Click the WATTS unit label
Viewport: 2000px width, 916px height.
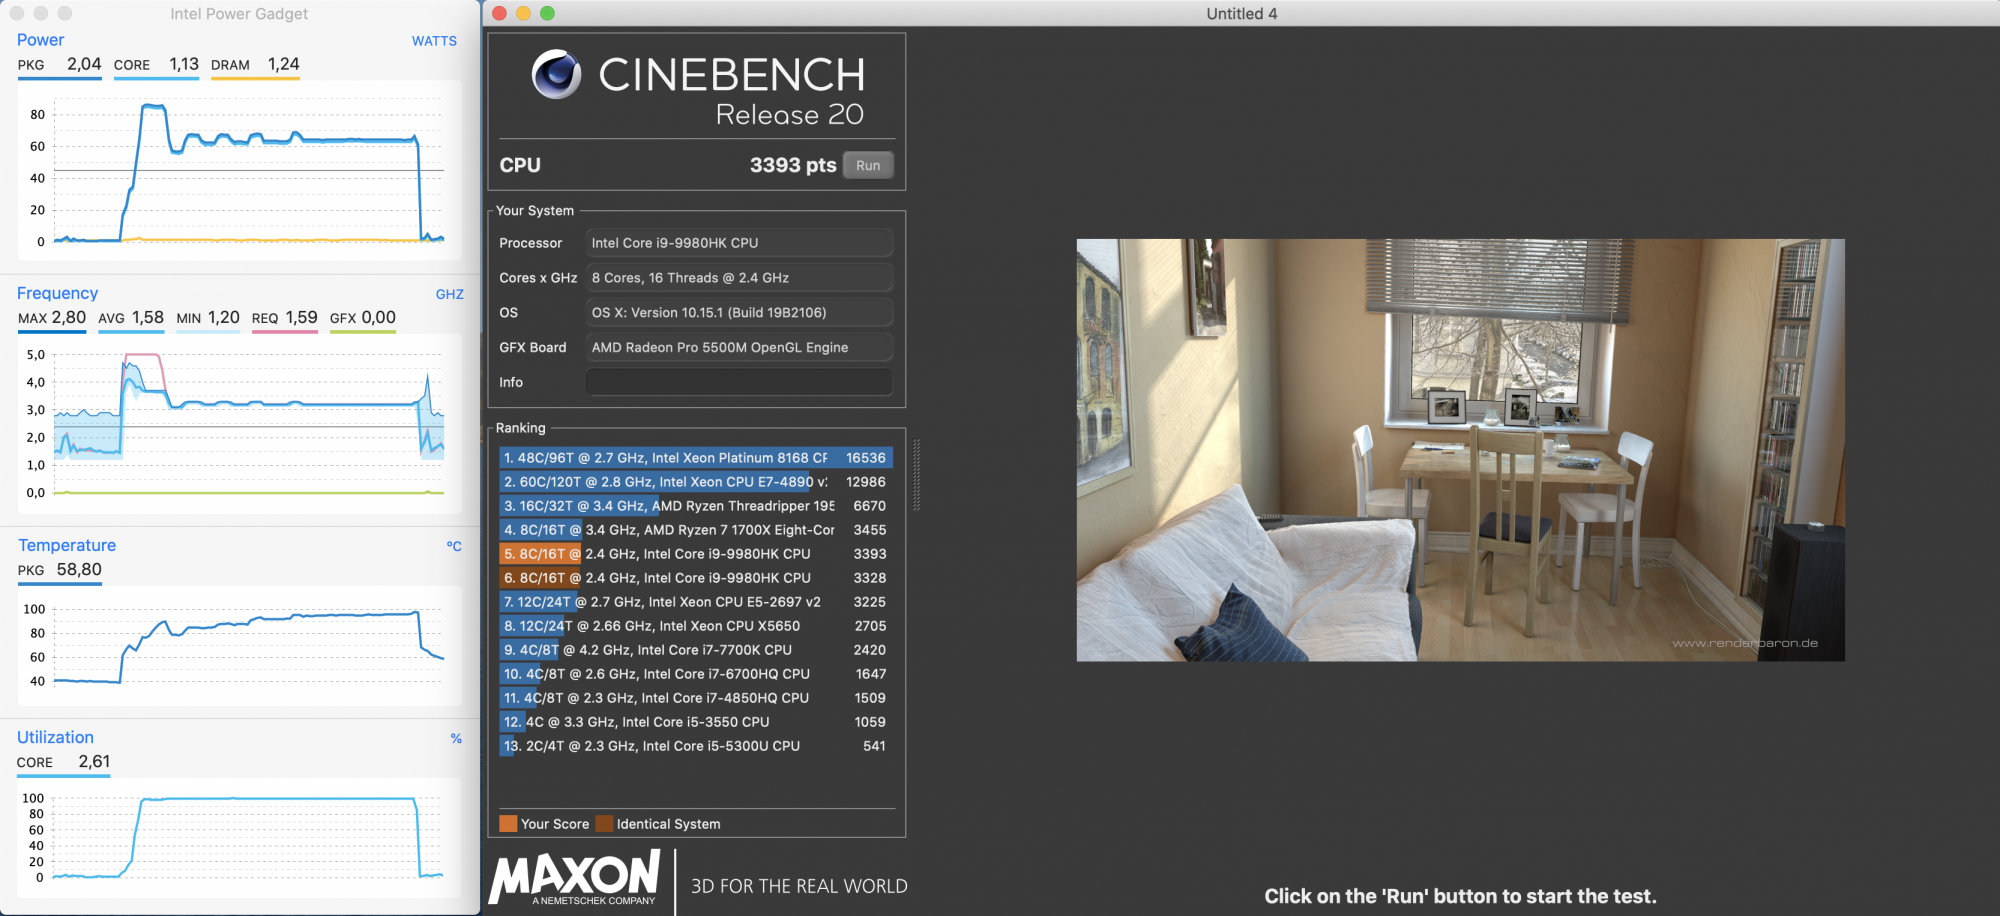(434, 41)
